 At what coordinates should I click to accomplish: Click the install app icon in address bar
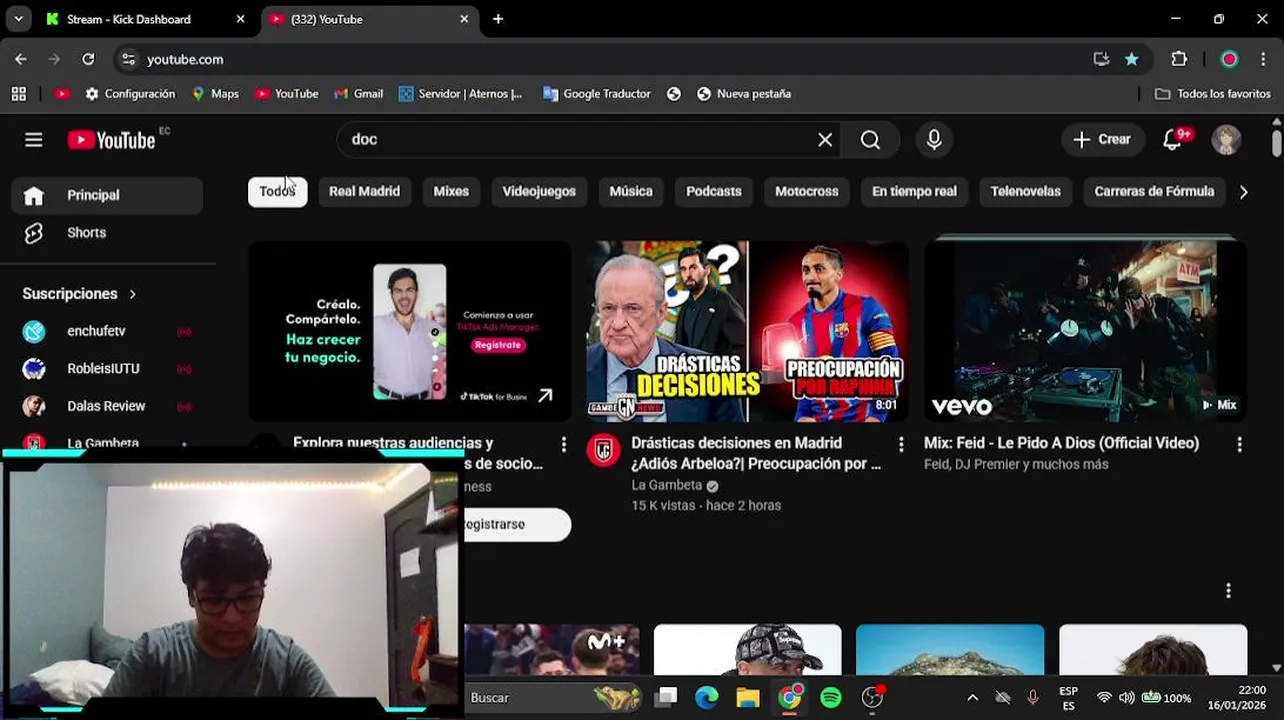click(x=1101, y=59)
